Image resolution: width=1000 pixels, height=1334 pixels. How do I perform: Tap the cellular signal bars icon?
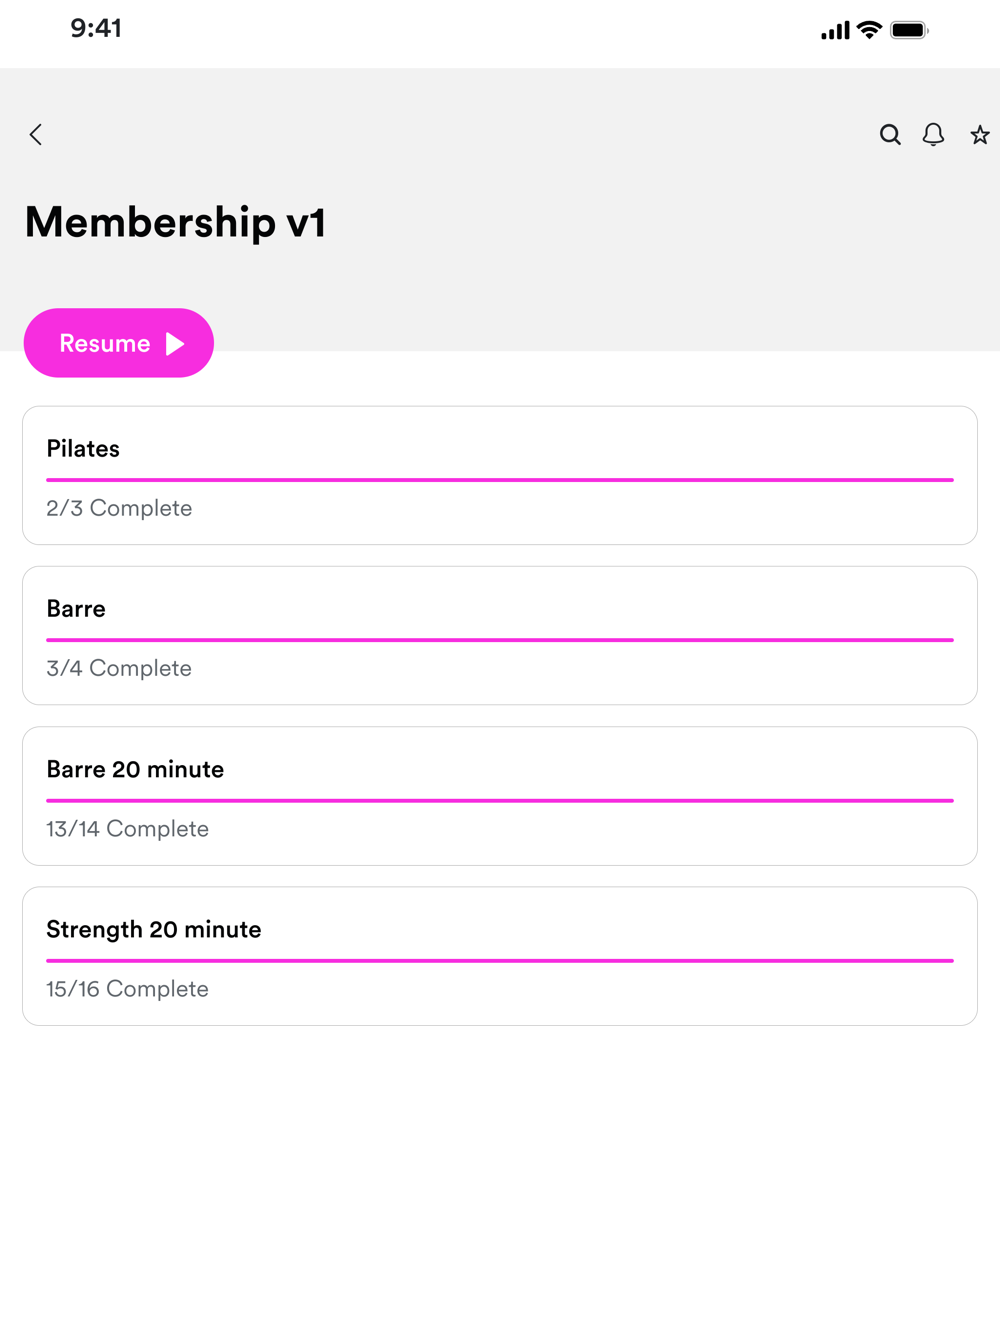[x=835, y=31]
